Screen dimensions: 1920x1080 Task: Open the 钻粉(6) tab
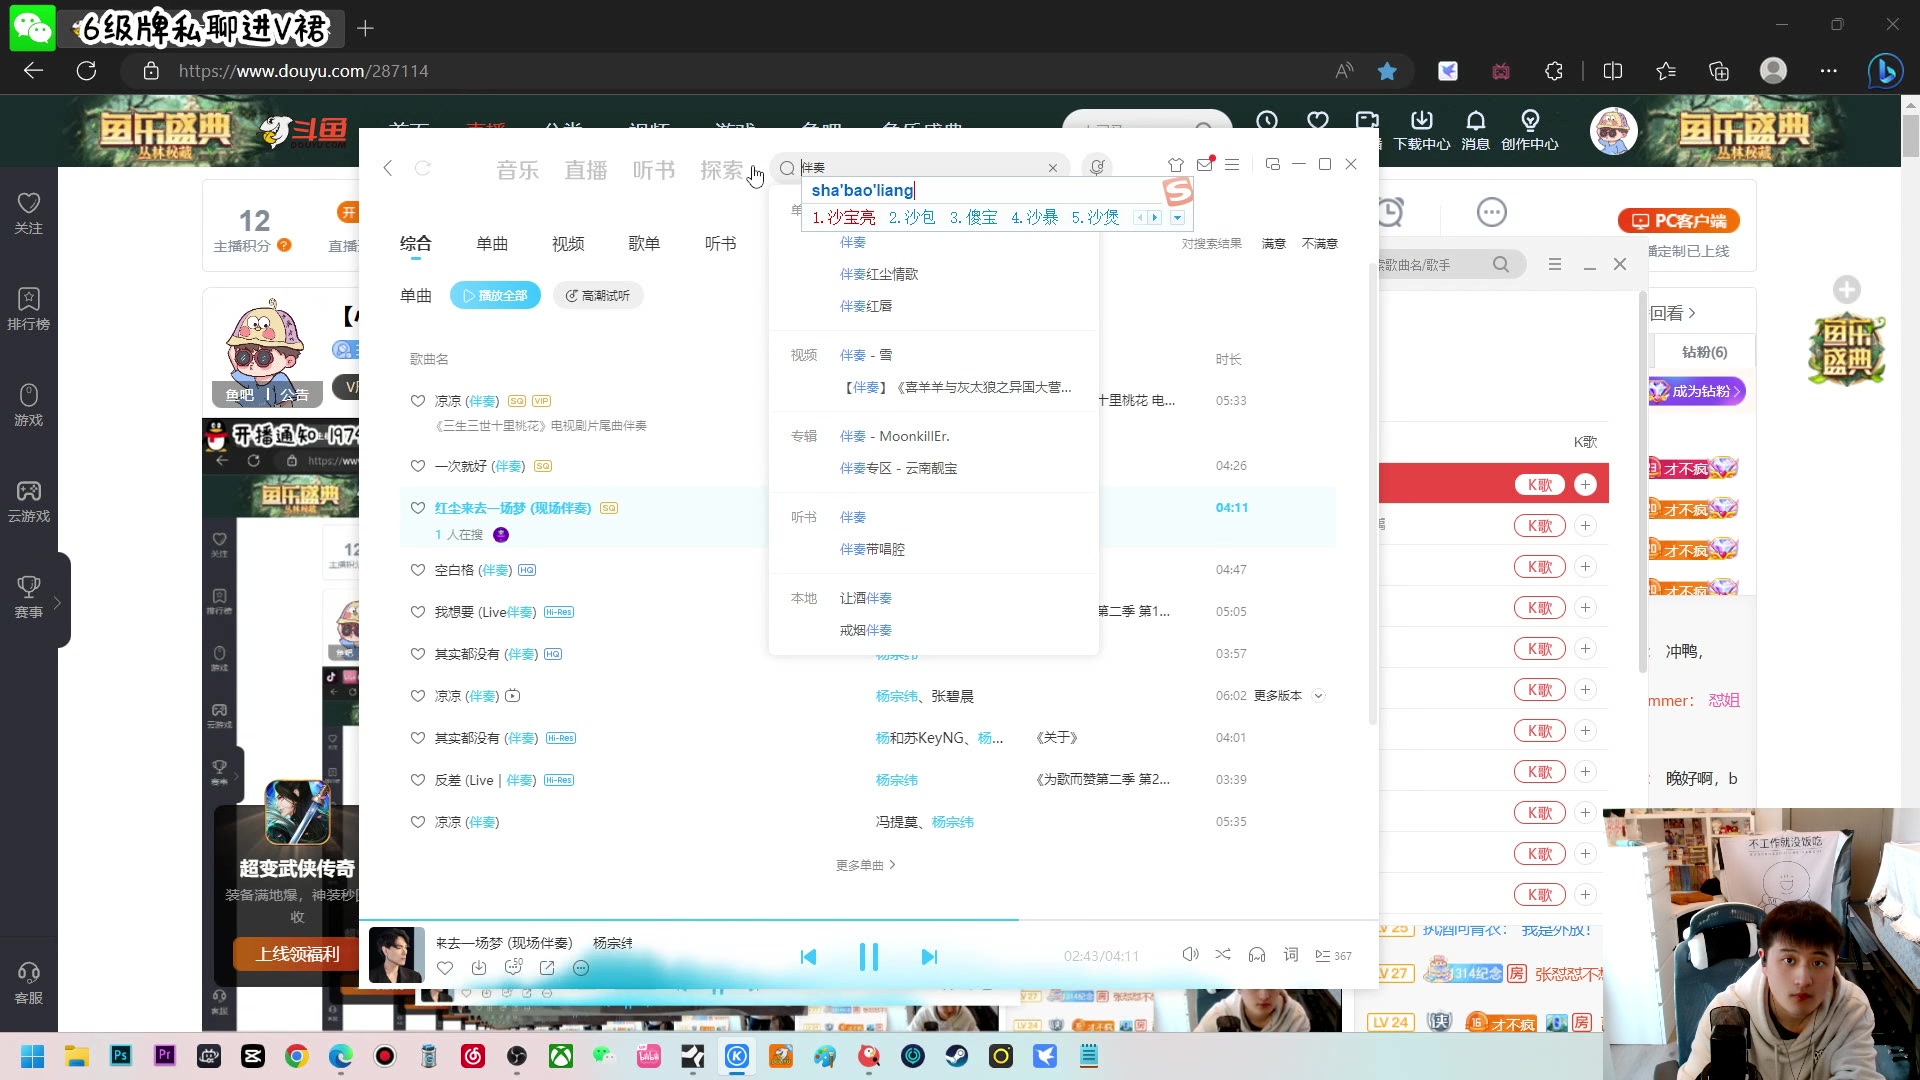[x=1704, y=352]
